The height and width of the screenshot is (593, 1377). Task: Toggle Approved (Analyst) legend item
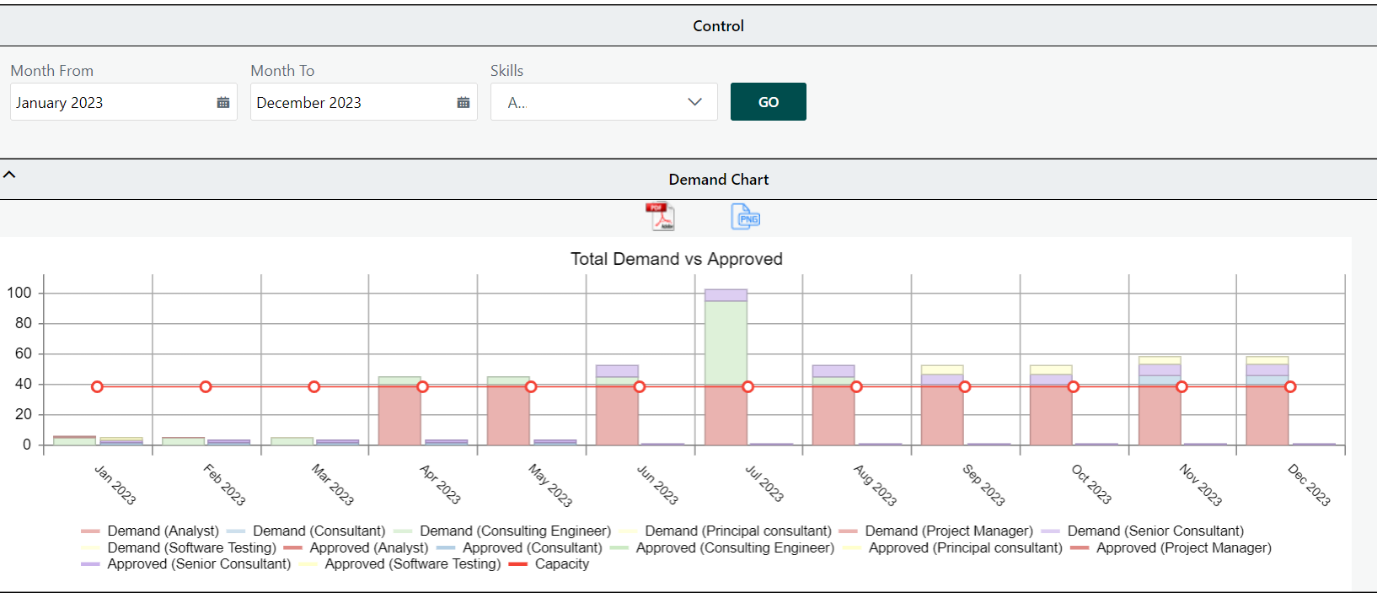[x=356, y=548]
